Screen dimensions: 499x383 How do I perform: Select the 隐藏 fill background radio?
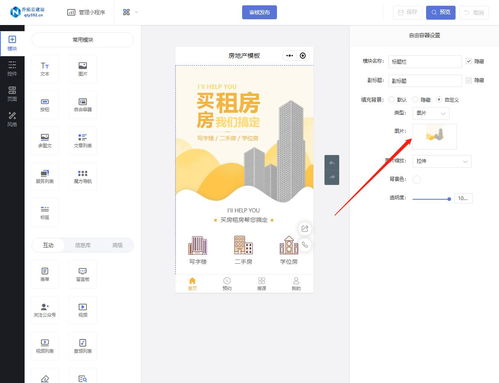tap(415, 100)
